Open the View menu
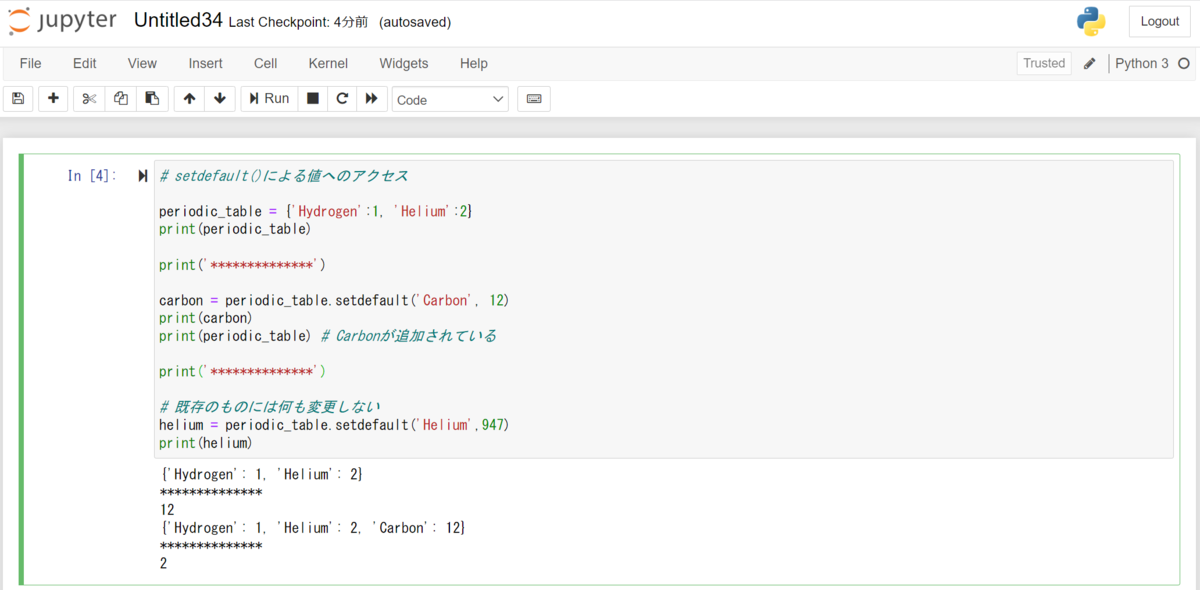 click(142, 63)
